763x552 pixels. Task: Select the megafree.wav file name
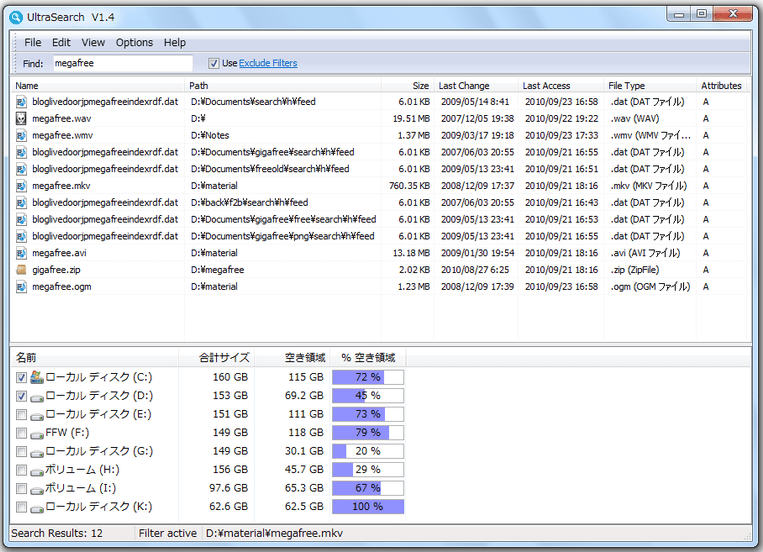click(62, 118)
